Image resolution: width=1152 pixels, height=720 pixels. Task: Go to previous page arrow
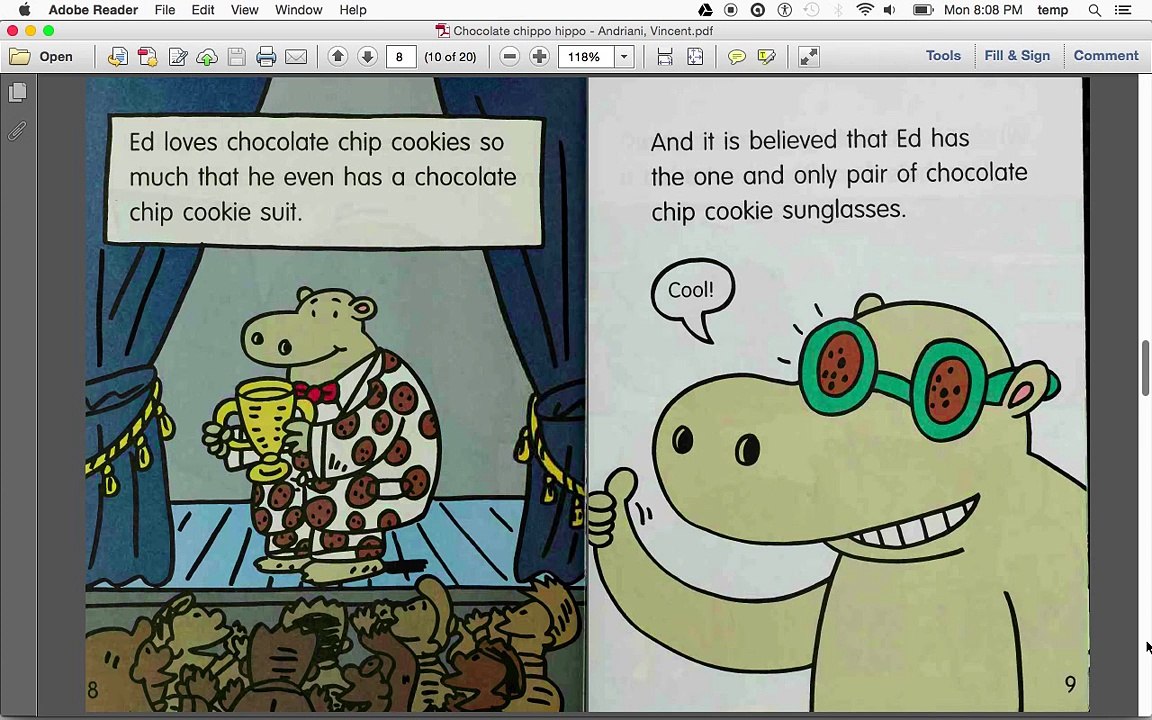click(x=338, y=57)
